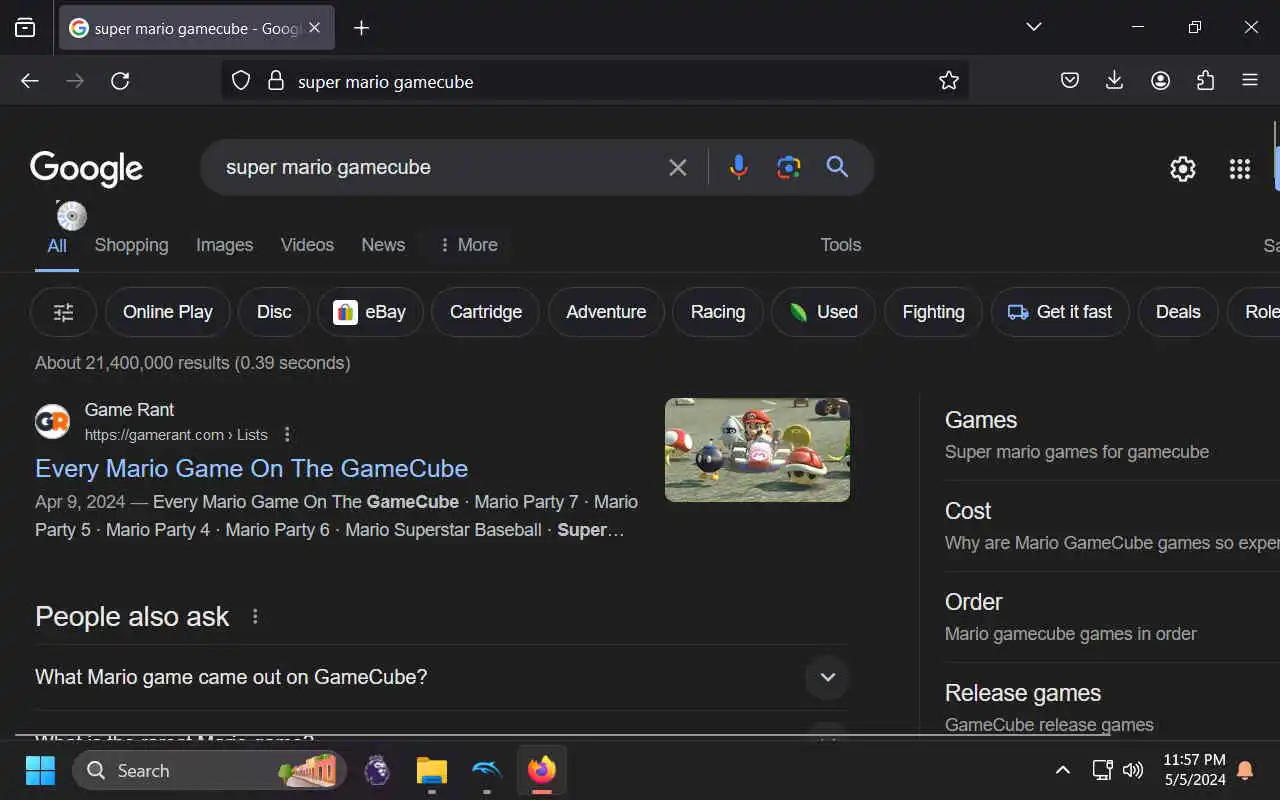
Task: Expand What Mario game came out question
Action: 442,677
